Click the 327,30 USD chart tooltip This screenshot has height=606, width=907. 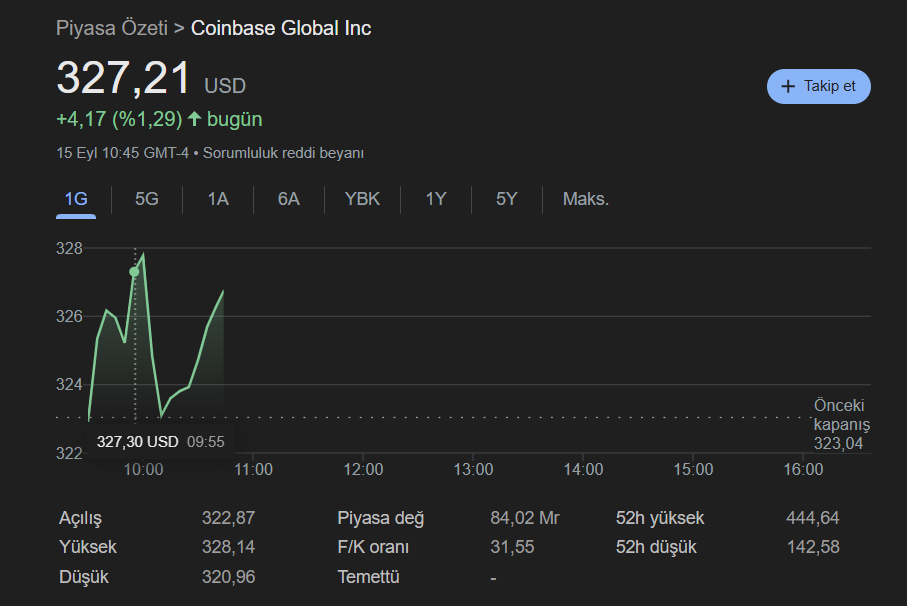(160, 441)
